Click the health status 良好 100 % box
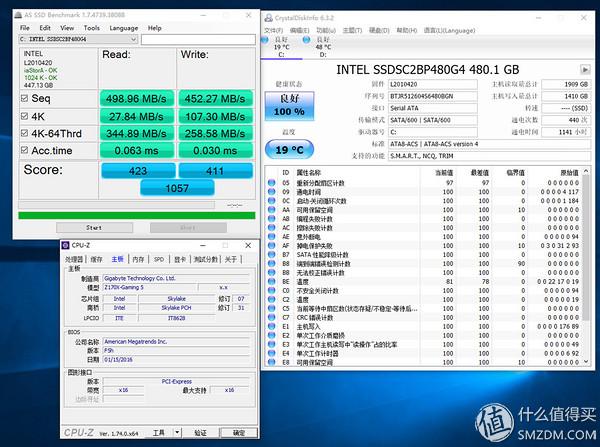This screenshot has width=600, height=447. 289,106
